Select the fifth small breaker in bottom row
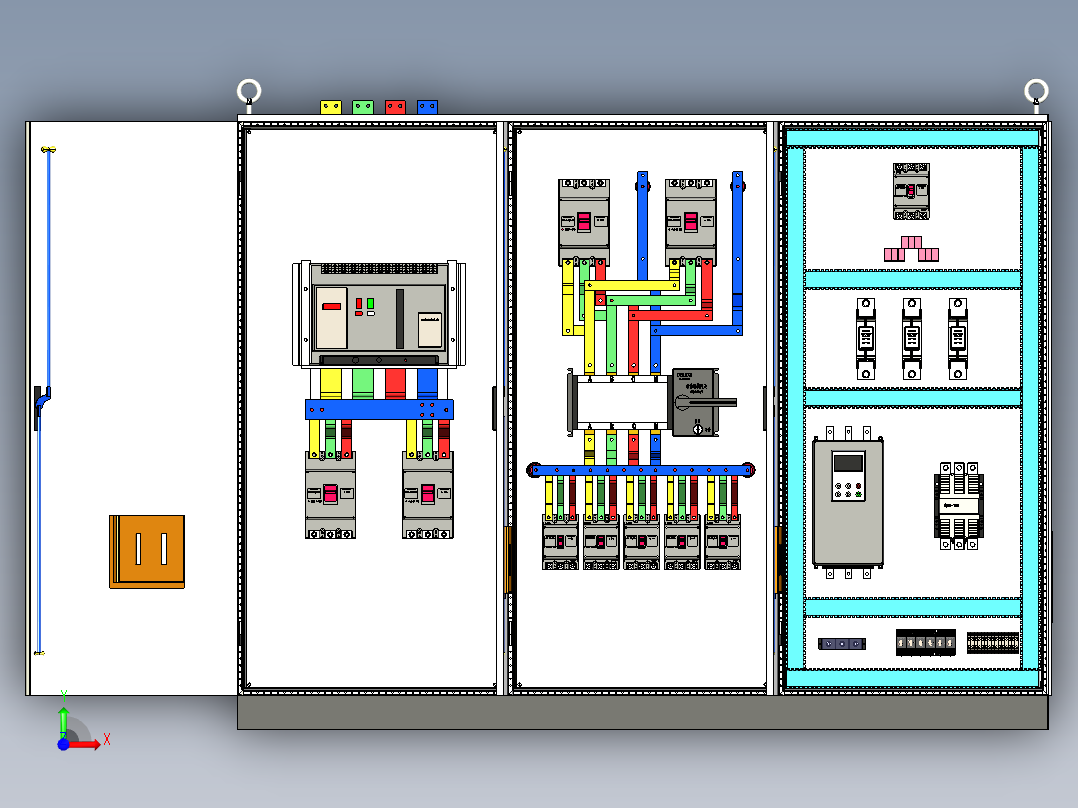 click(723, 542)
